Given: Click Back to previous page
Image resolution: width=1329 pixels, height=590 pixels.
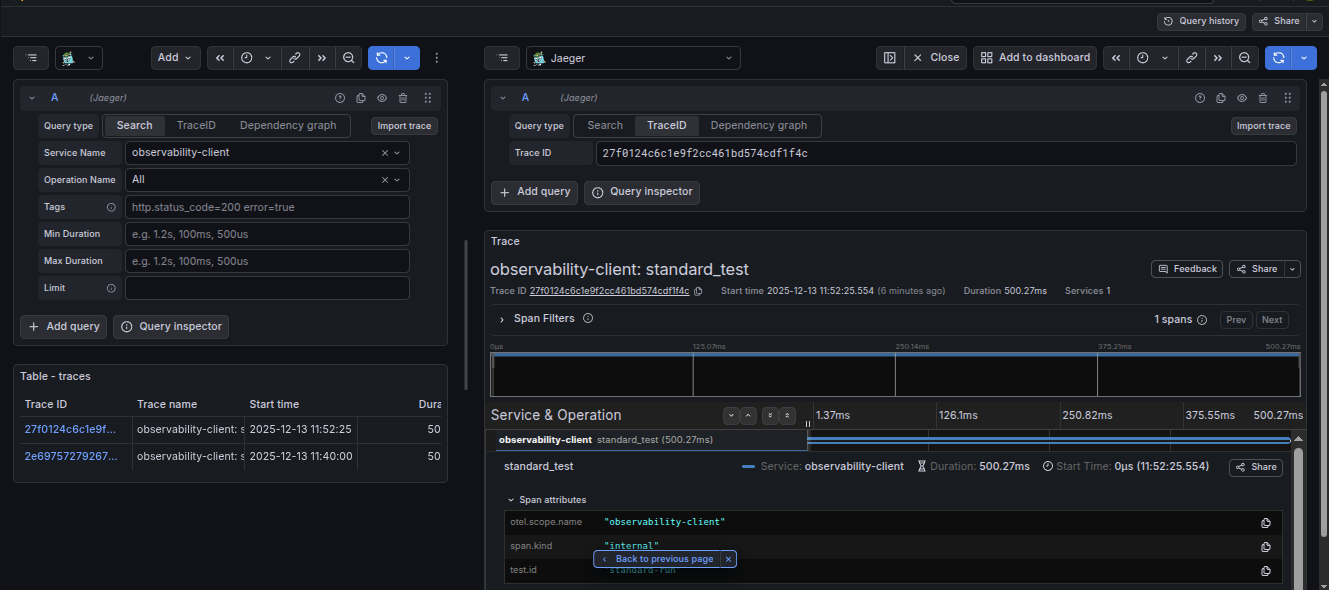Looking at the screenshot, I should click(x=657, y=559).
